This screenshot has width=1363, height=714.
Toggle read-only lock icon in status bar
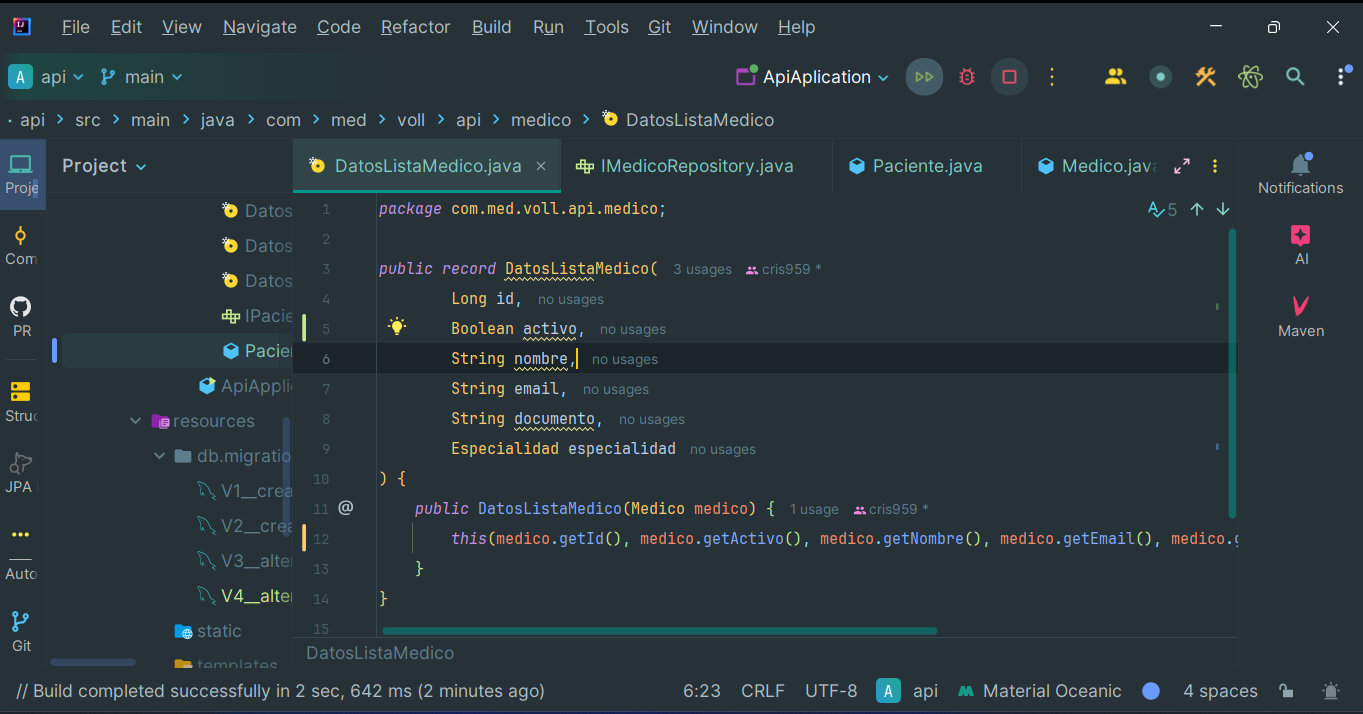click(1287, 691)
